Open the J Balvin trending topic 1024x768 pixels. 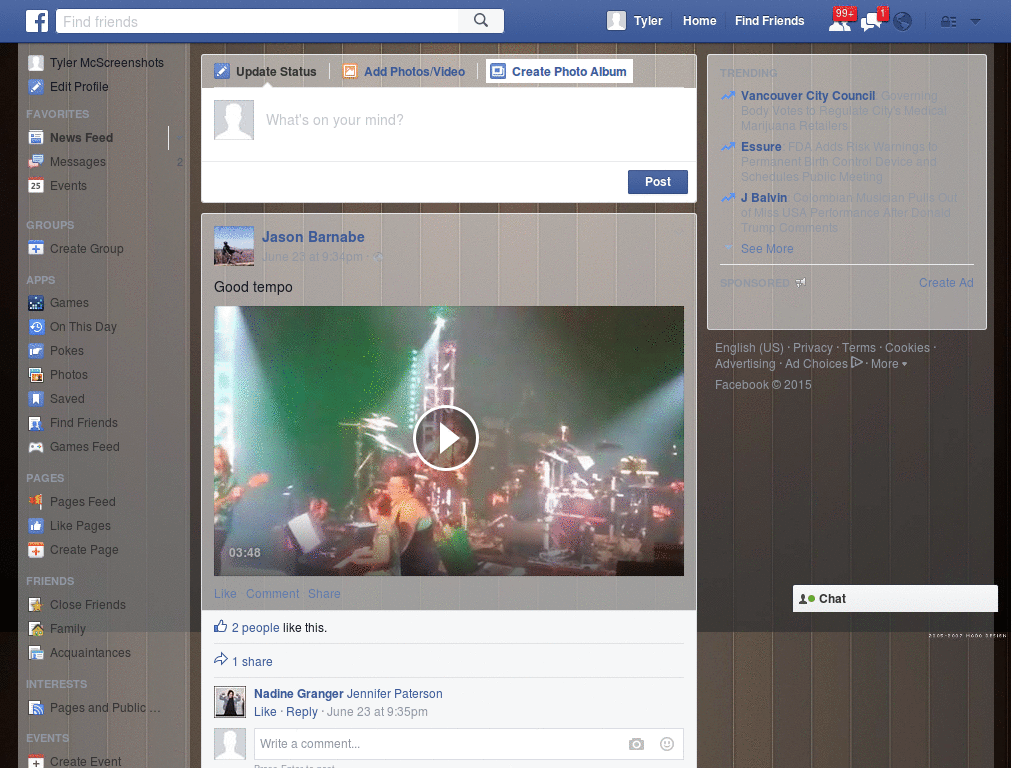pos(763,198)
